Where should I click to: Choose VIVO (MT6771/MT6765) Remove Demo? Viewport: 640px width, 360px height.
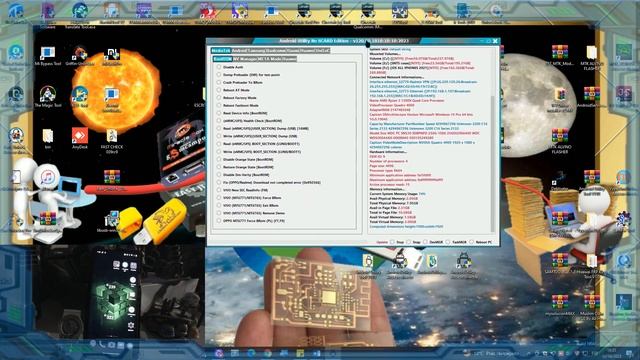click(251, 213)
